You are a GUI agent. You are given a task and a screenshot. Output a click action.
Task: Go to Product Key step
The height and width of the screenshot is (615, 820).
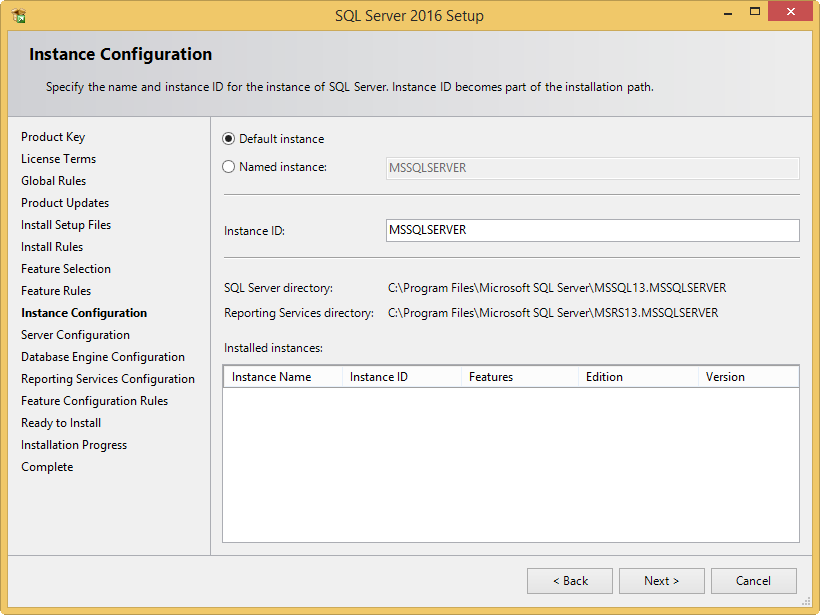(x=53, y=137)
